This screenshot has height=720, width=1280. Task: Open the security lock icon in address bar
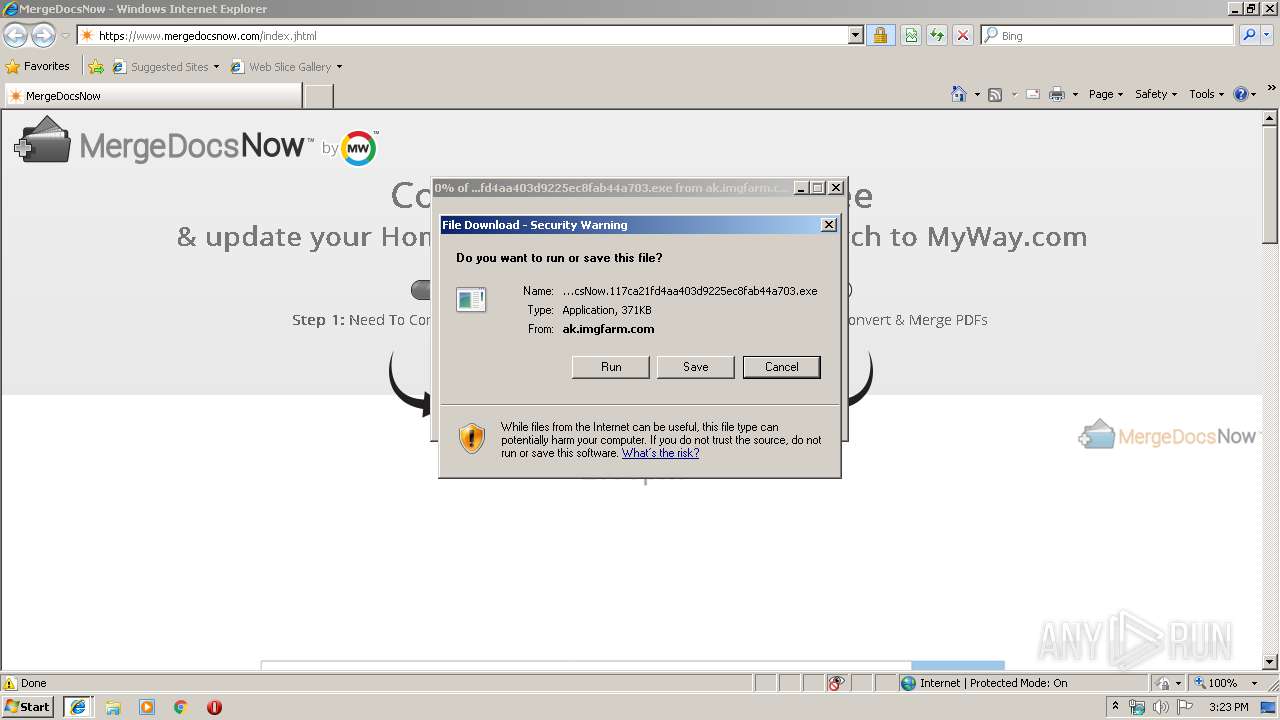point(880,36)
